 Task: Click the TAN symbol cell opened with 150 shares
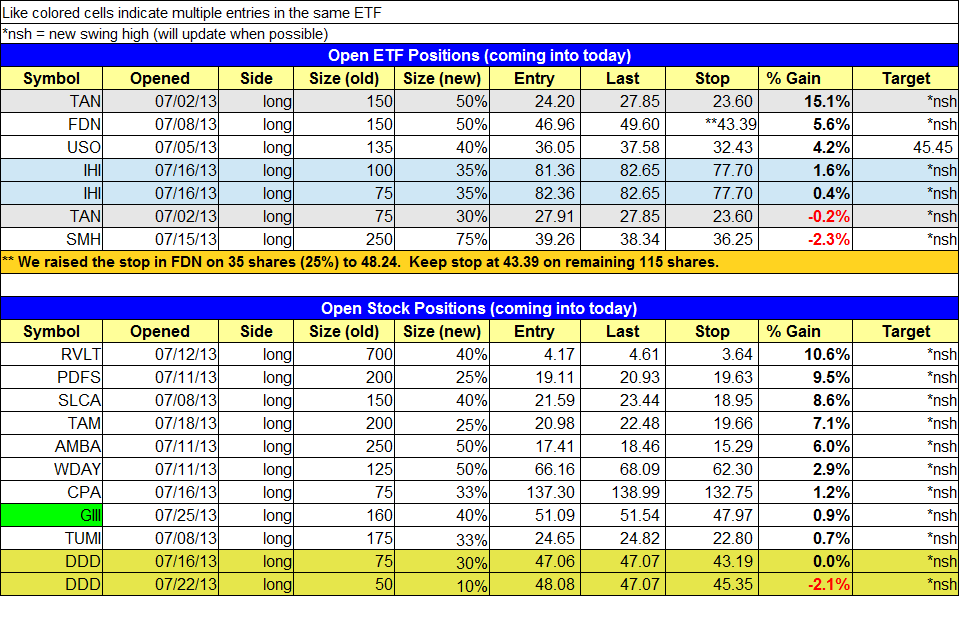[x=52, y=102]
